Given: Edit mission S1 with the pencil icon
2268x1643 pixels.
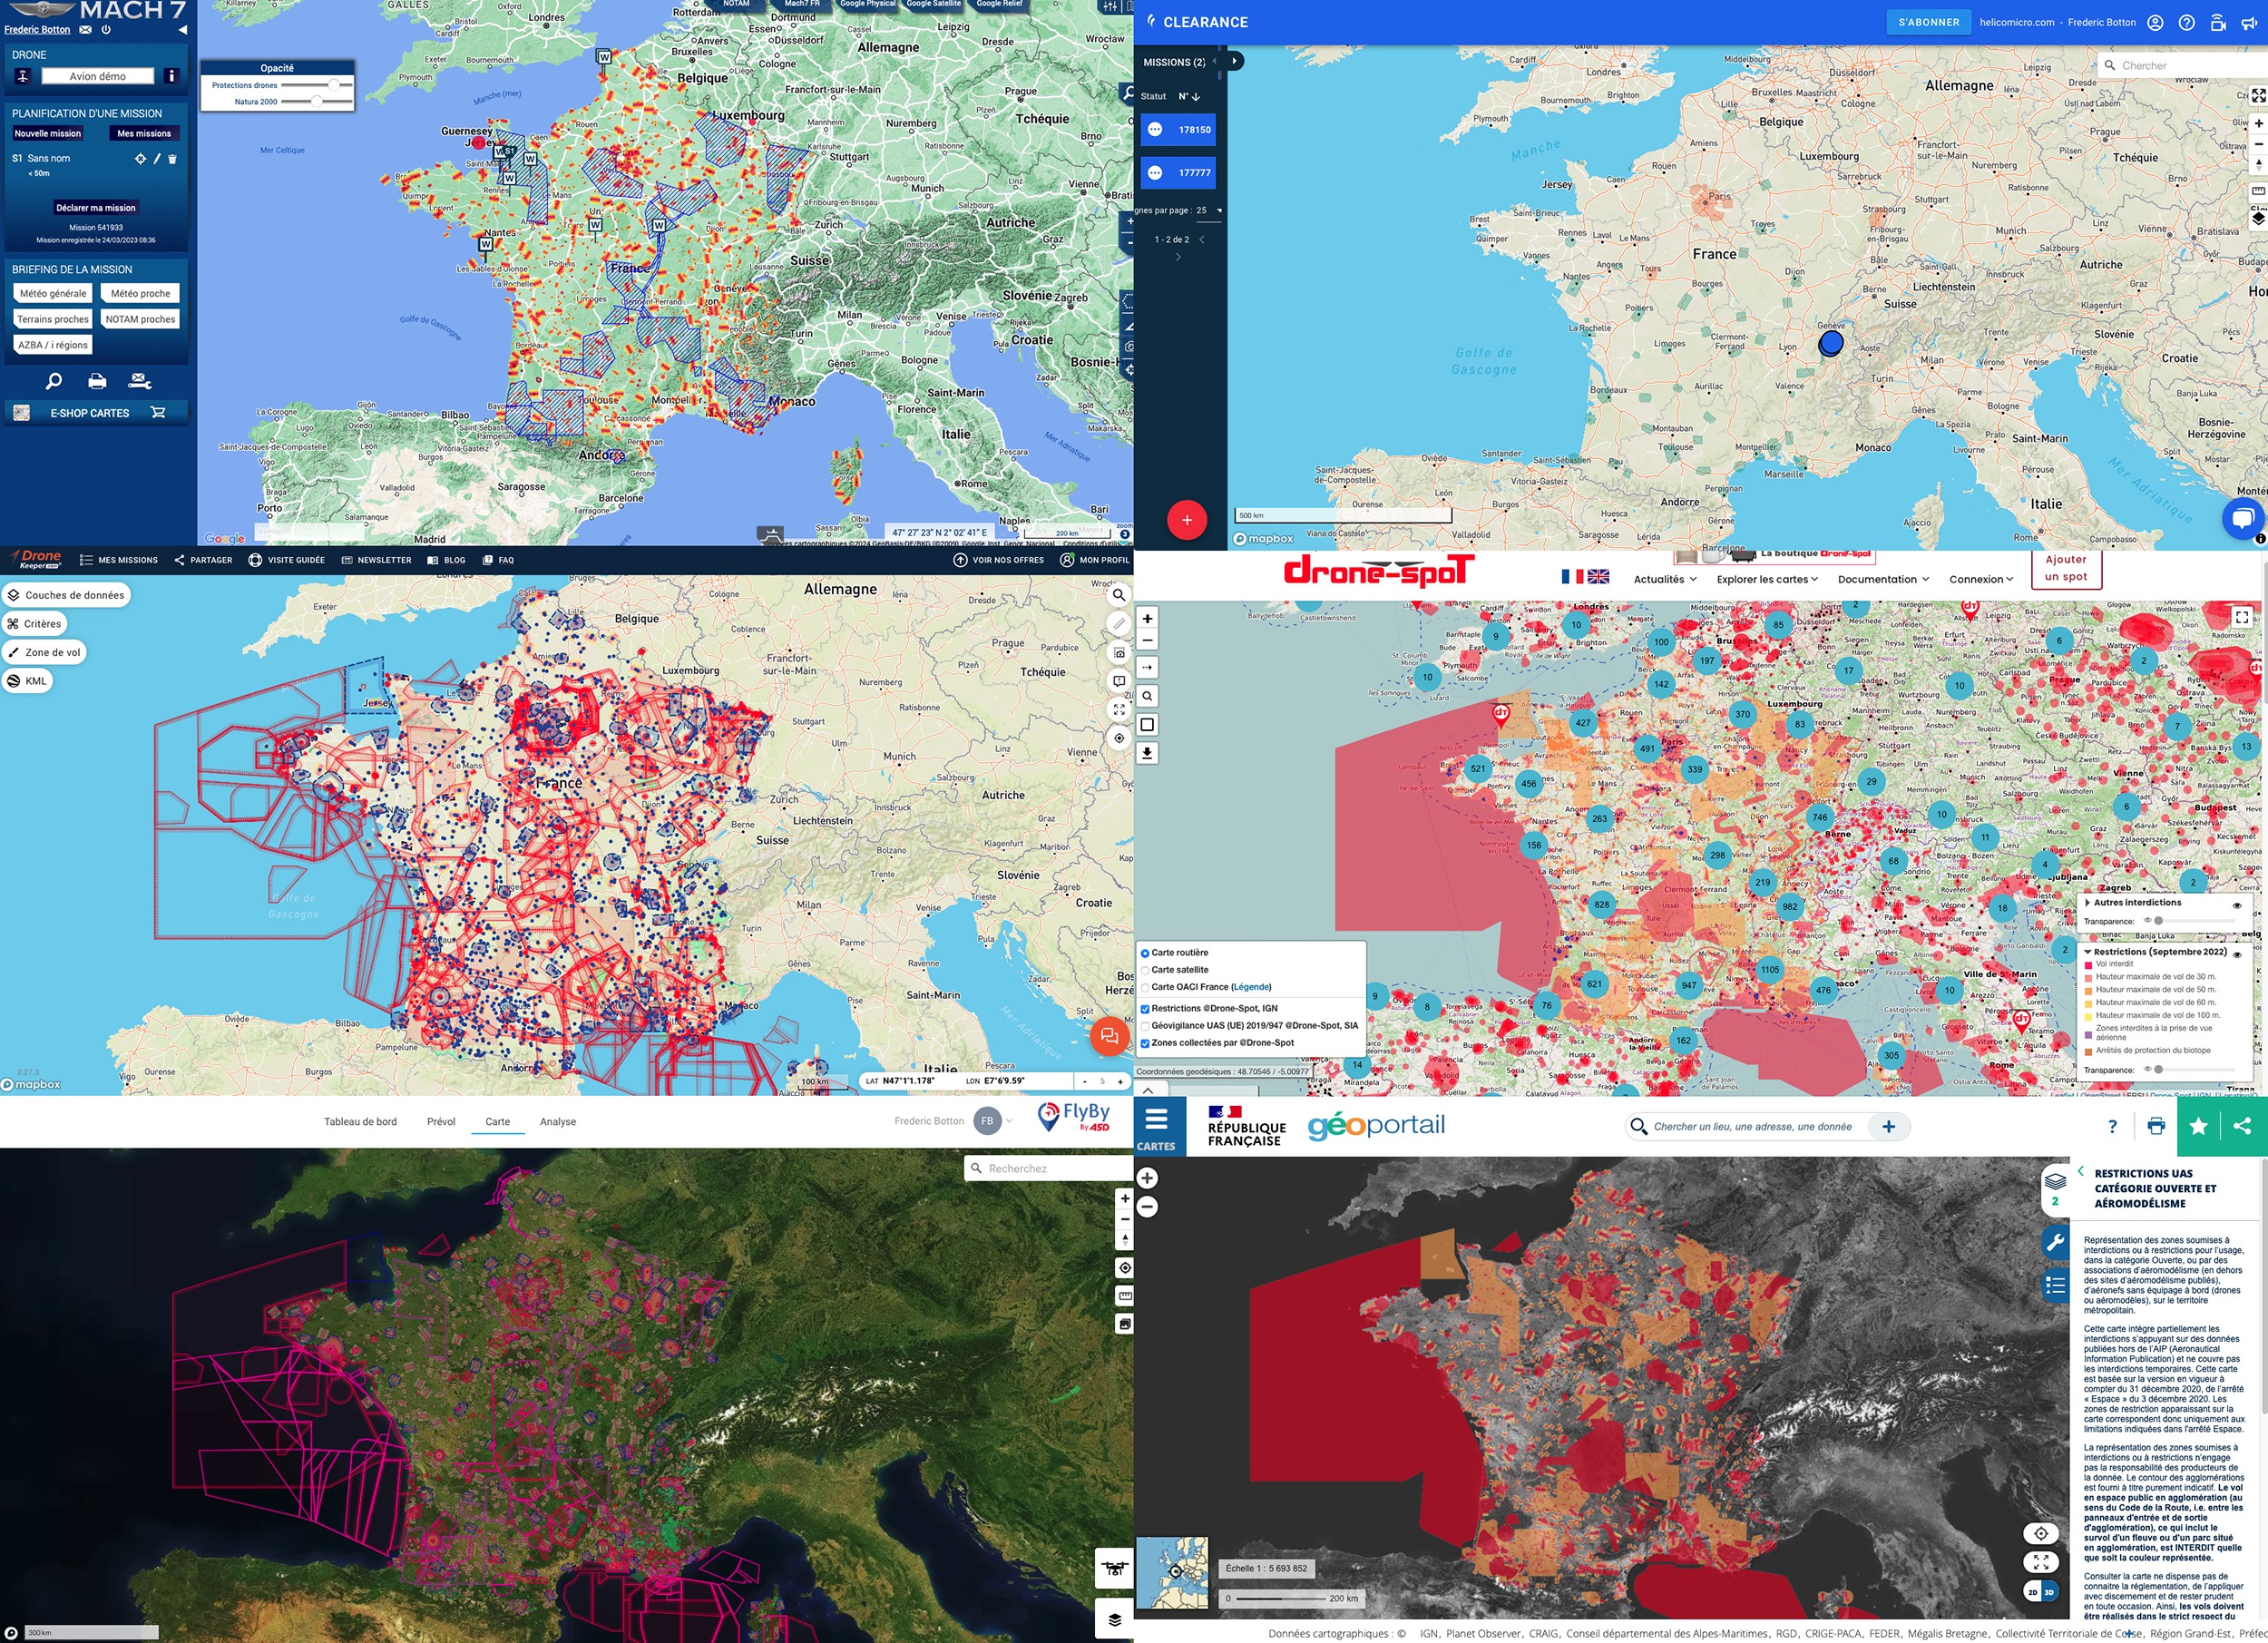Looking at the screenshot, I should tap(157, 159).
